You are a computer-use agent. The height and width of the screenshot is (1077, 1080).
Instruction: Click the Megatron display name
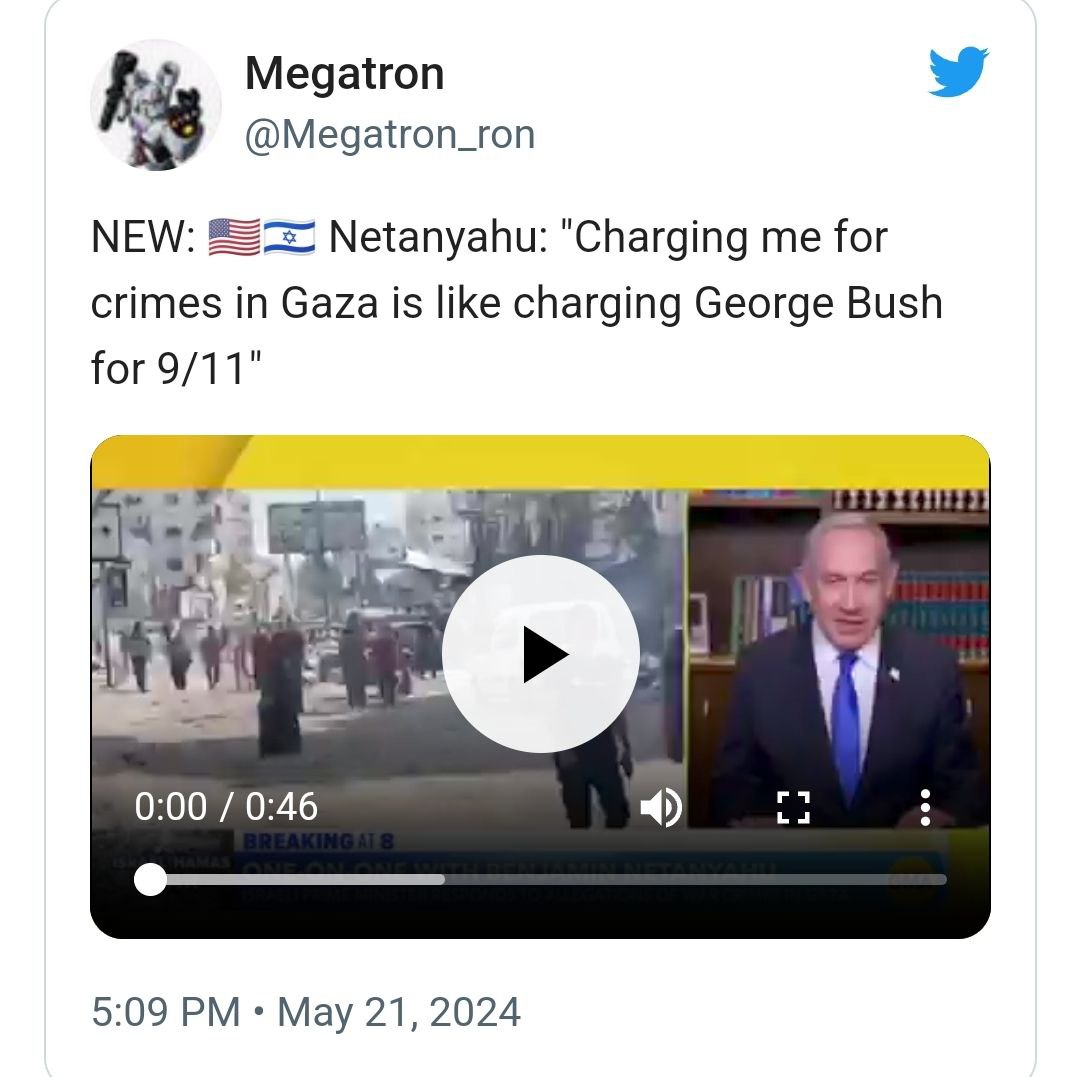point(344,73)
